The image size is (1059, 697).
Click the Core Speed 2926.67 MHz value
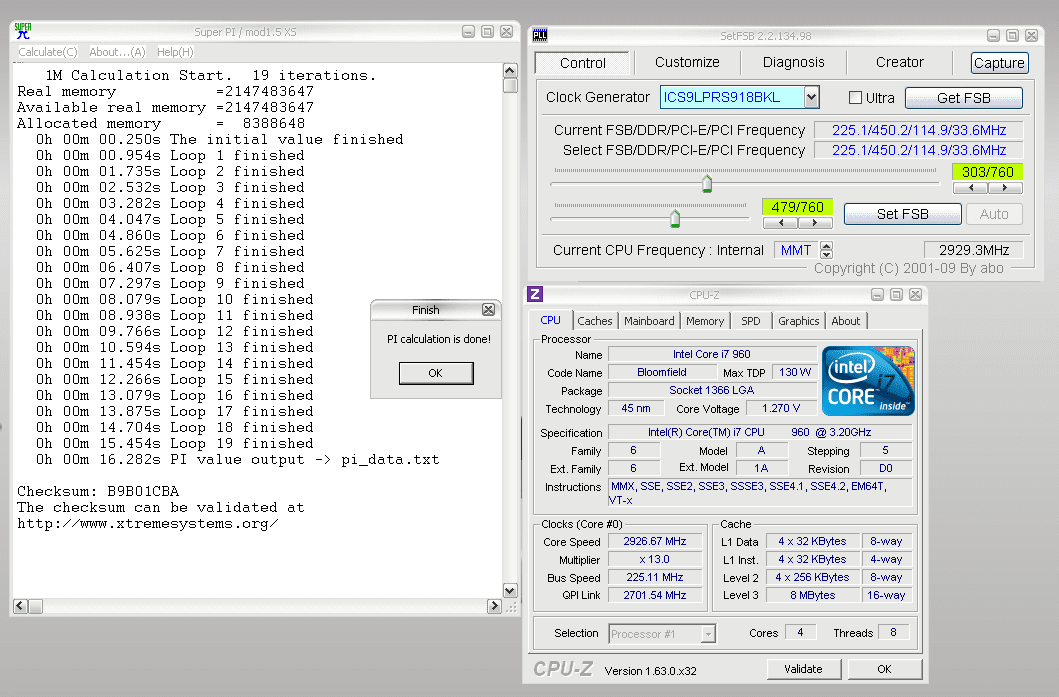pyautogui.click(x=654, y=541)
